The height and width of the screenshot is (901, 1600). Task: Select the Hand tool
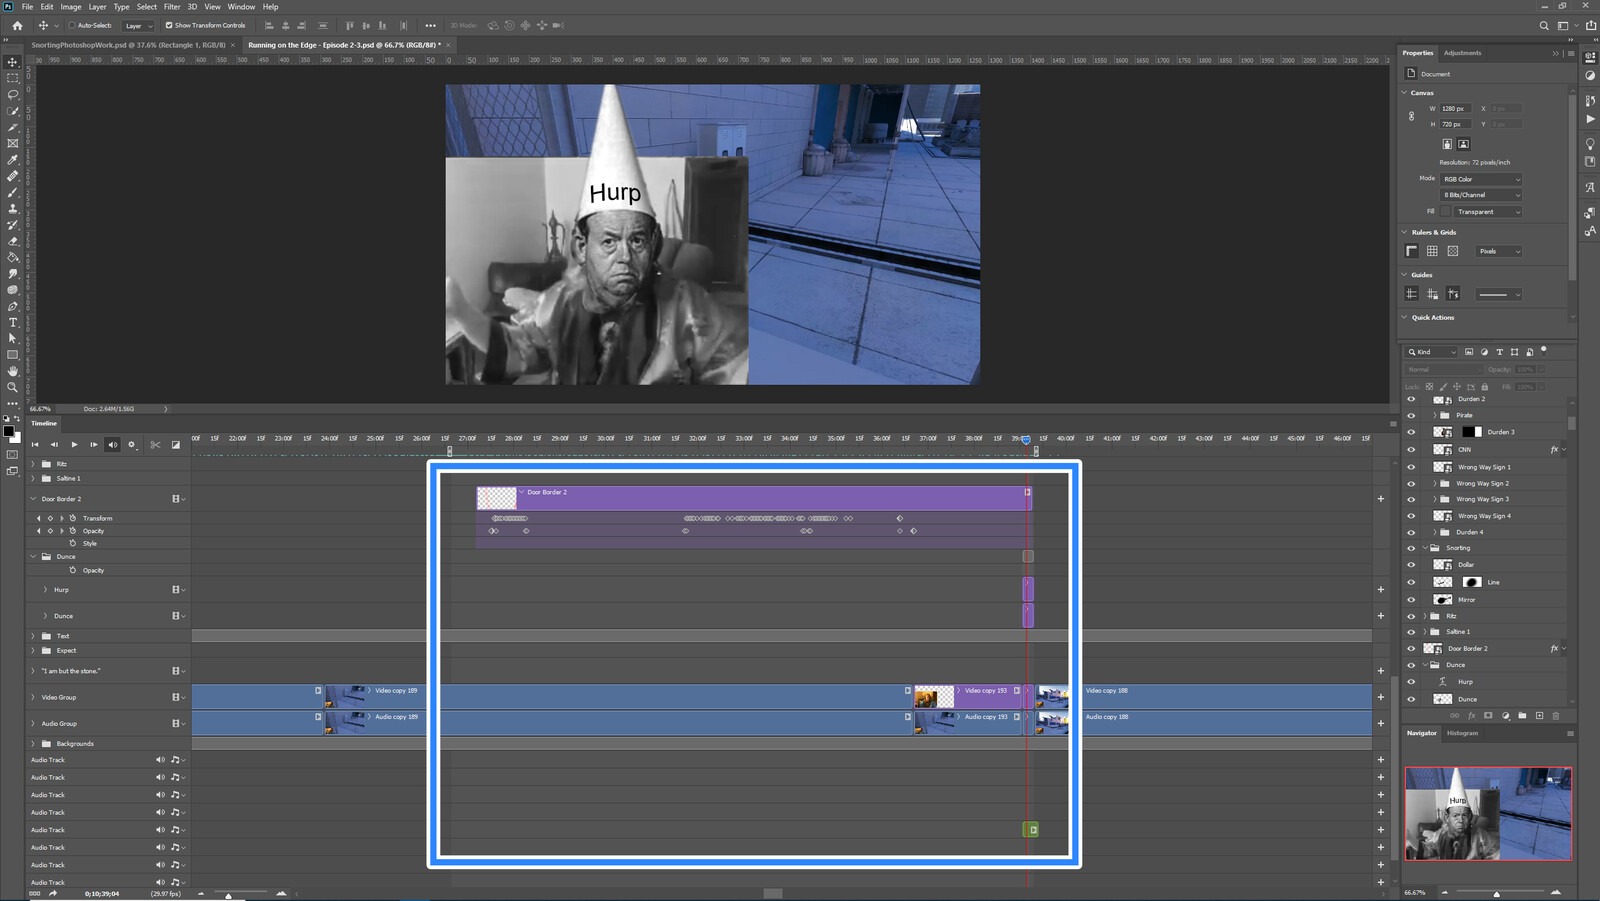click(13, 371)
